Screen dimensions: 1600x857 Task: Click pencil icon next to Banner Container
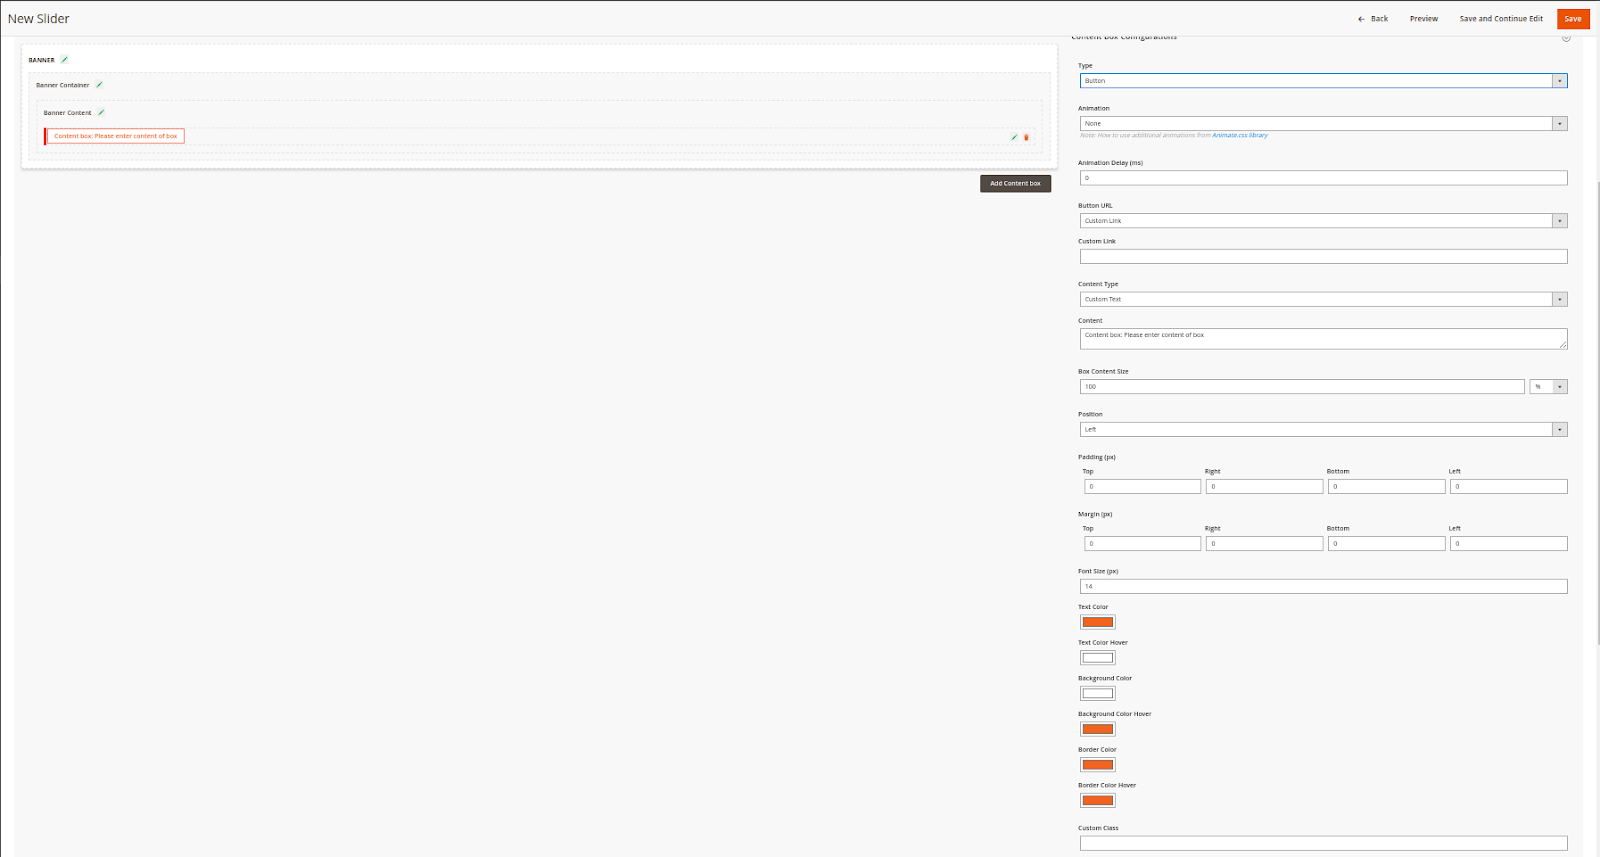click(x=99, y=85)
